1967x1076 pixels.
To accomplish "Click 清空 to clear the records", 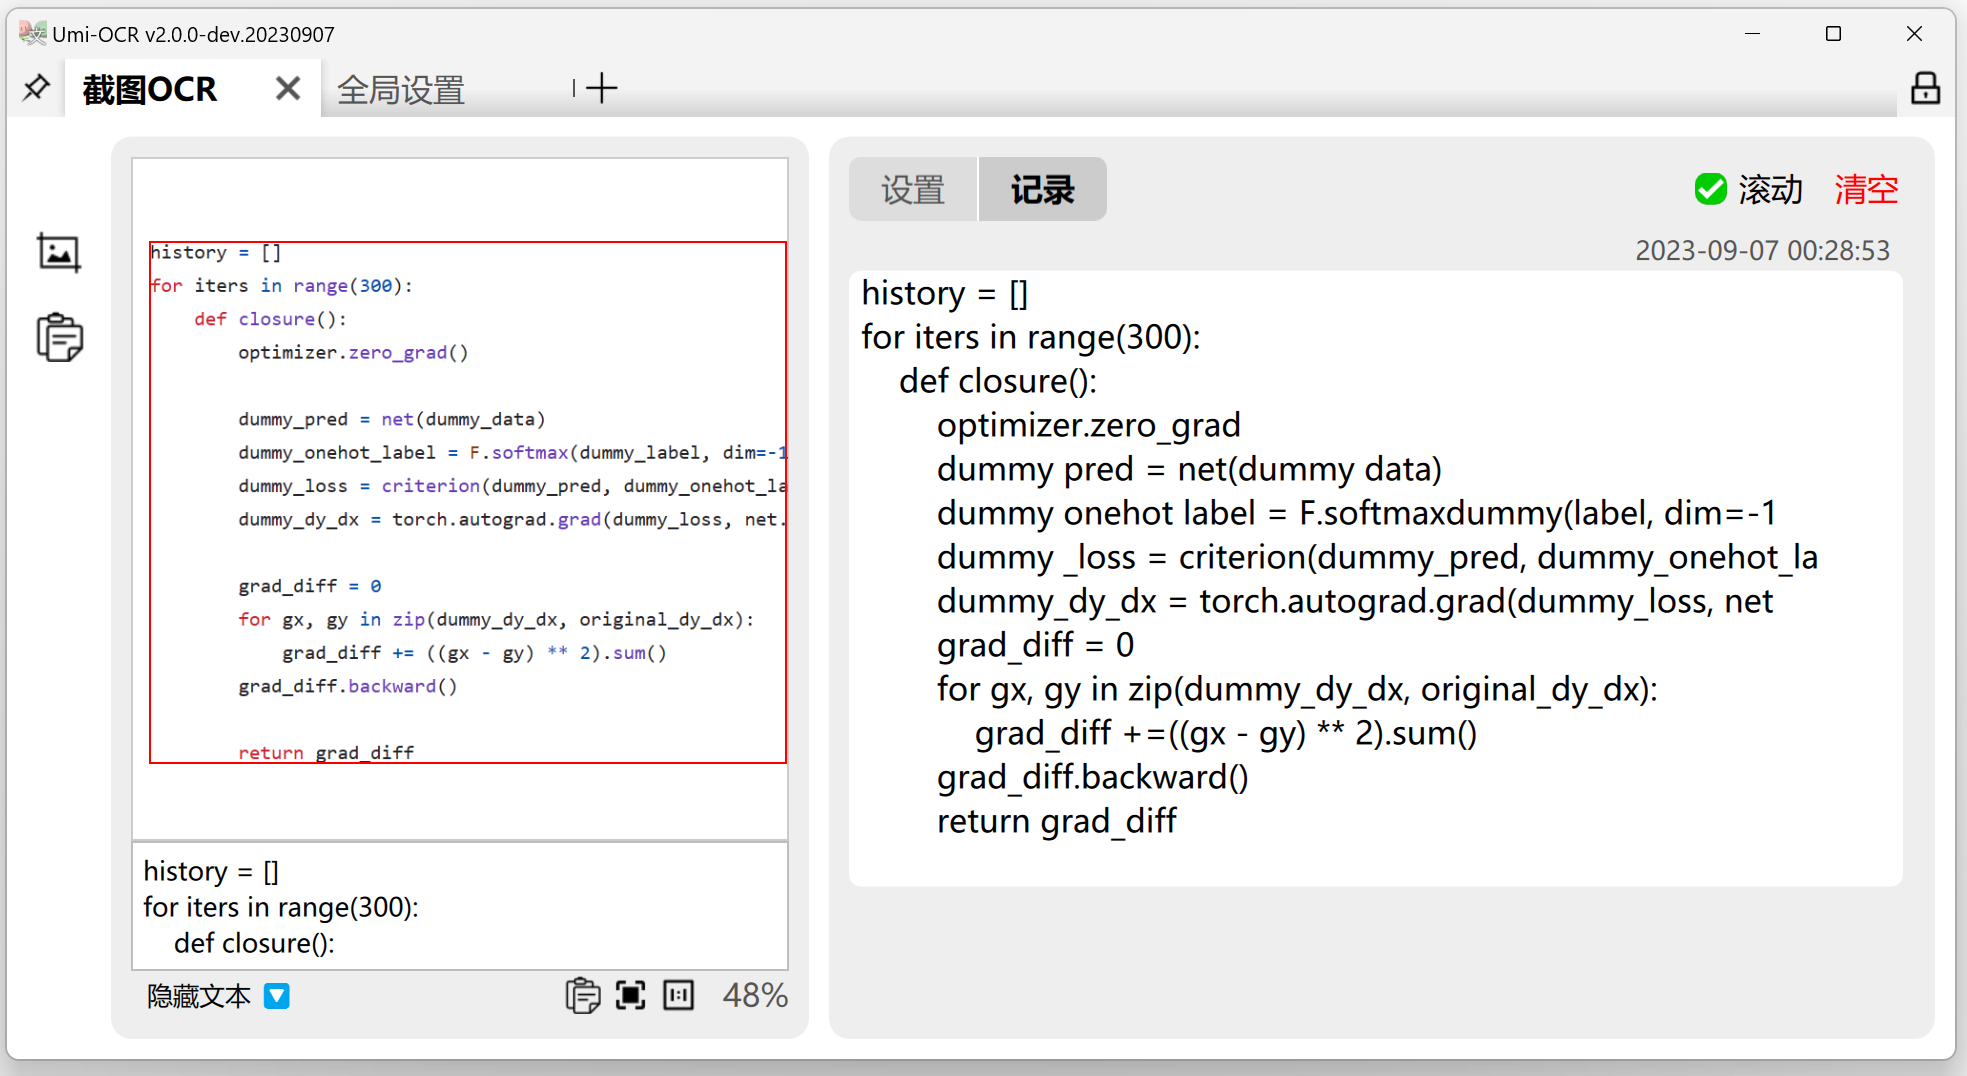I will (1864, 189).
